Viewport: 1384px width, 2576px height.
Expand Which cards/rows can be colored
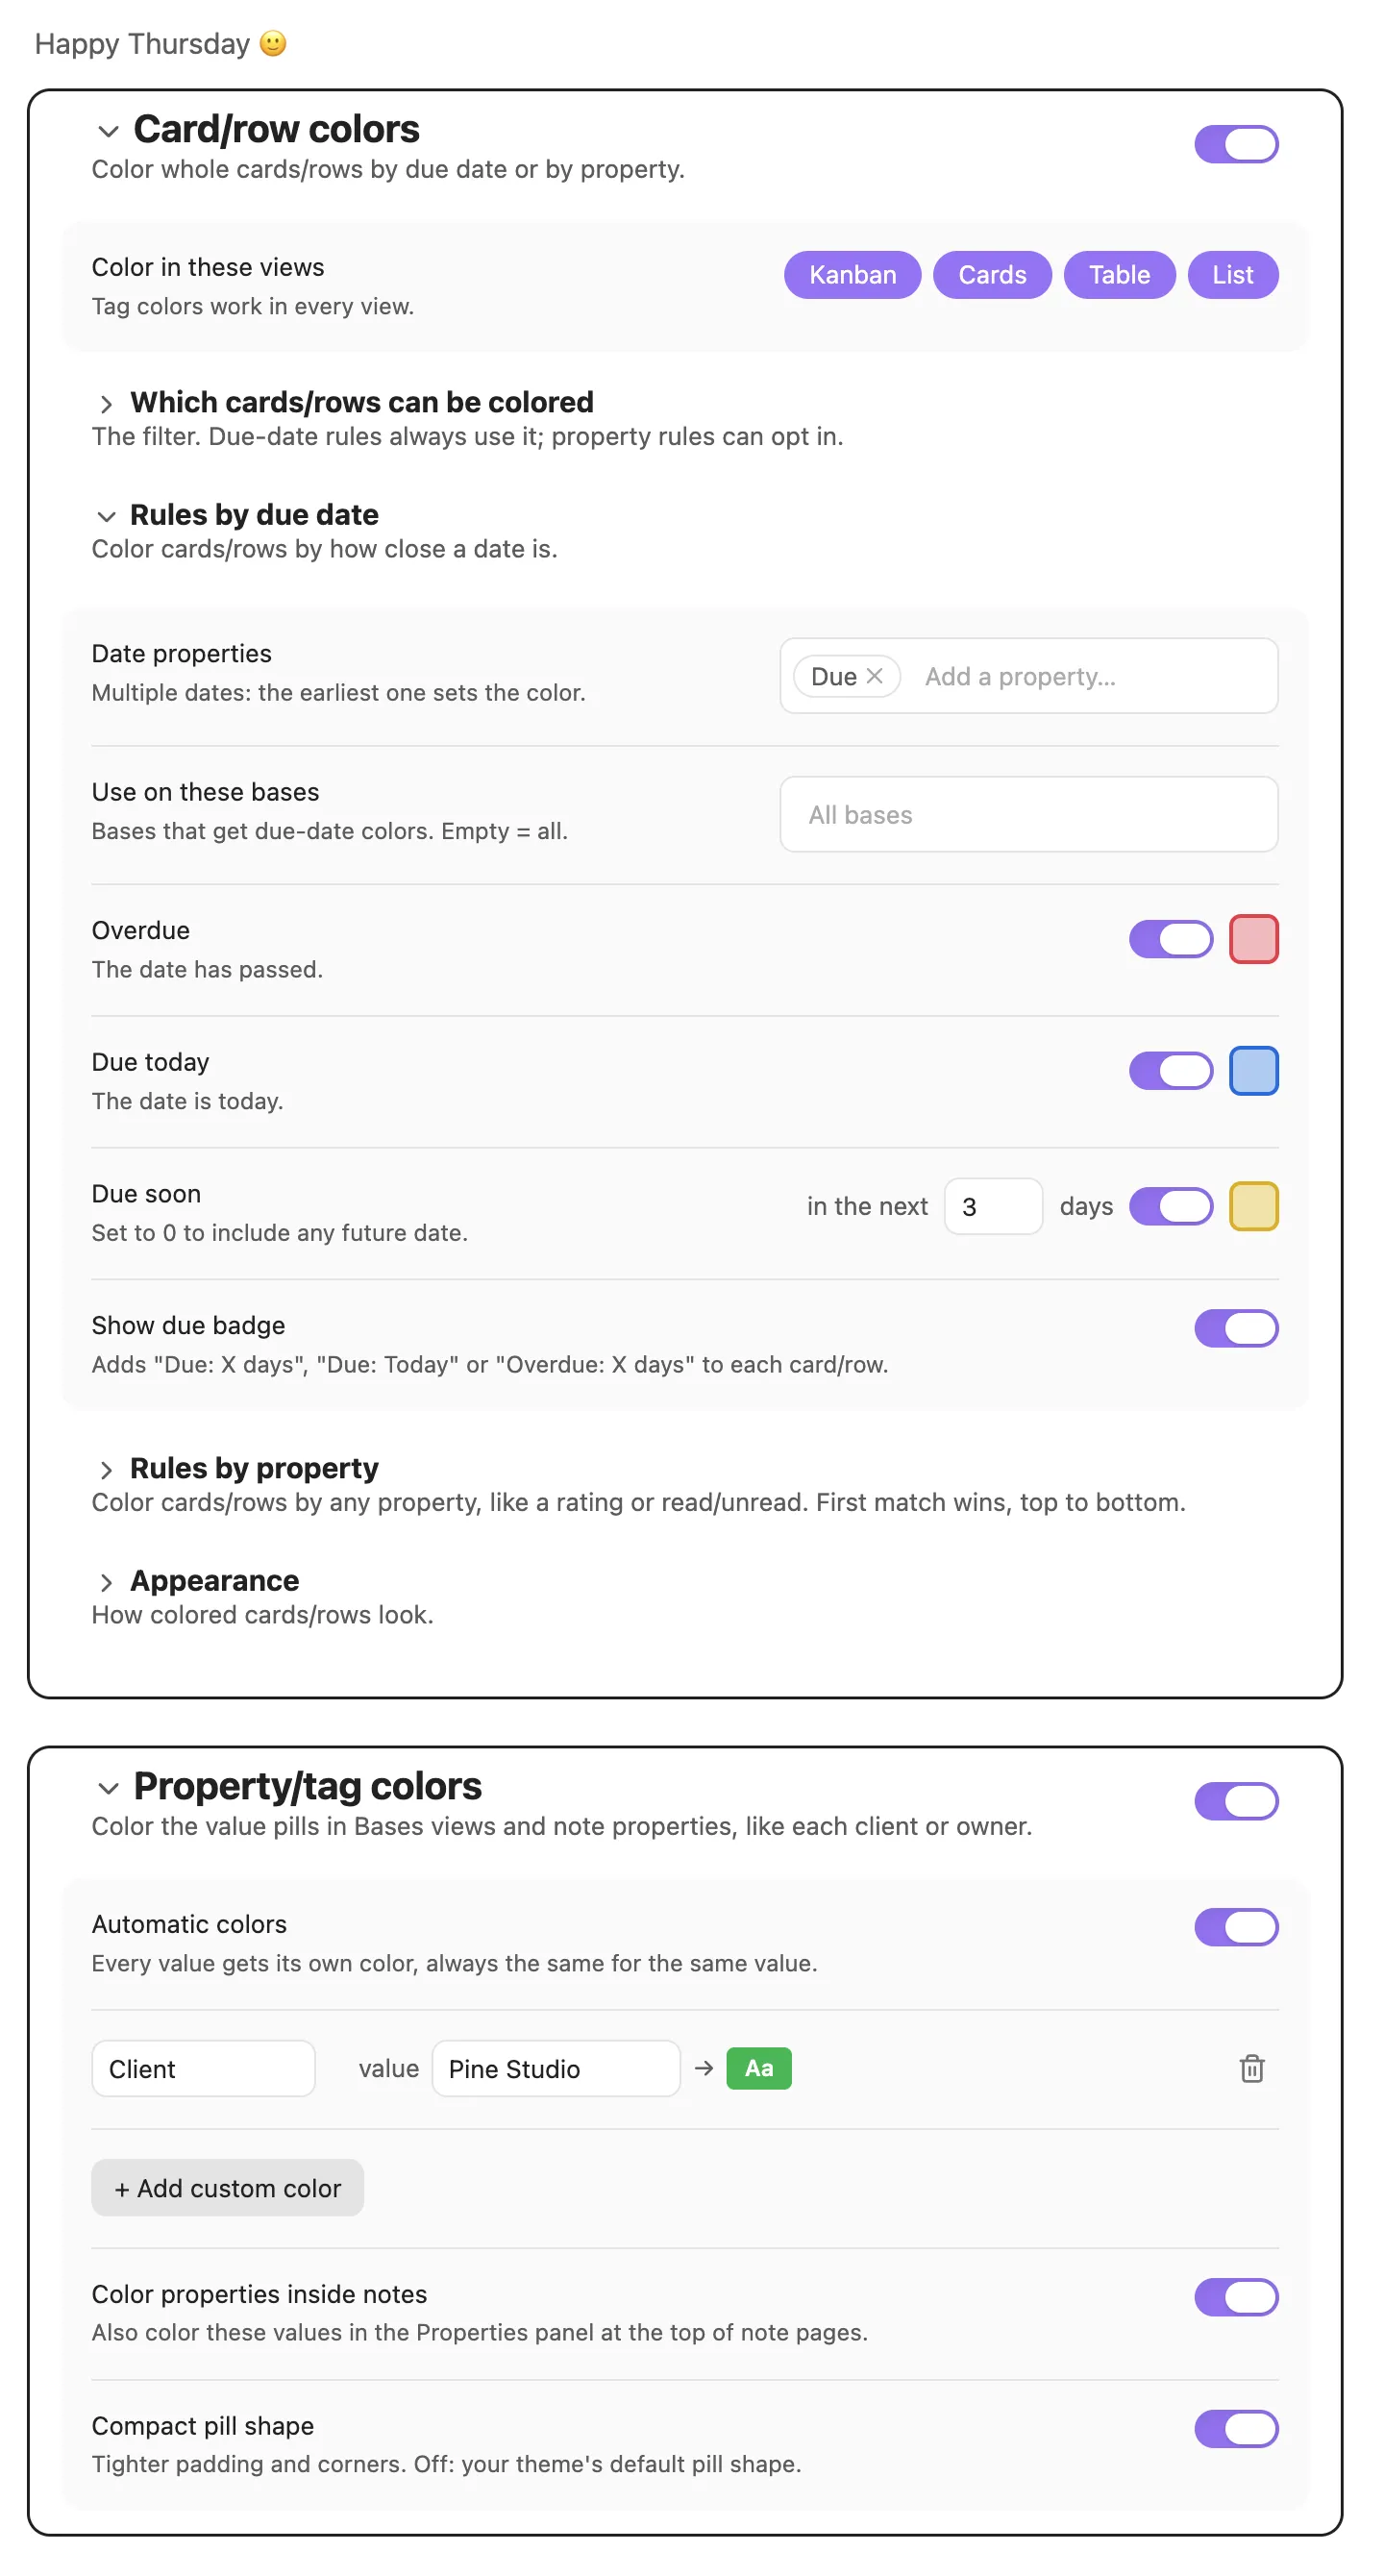(x=106, y=403)
